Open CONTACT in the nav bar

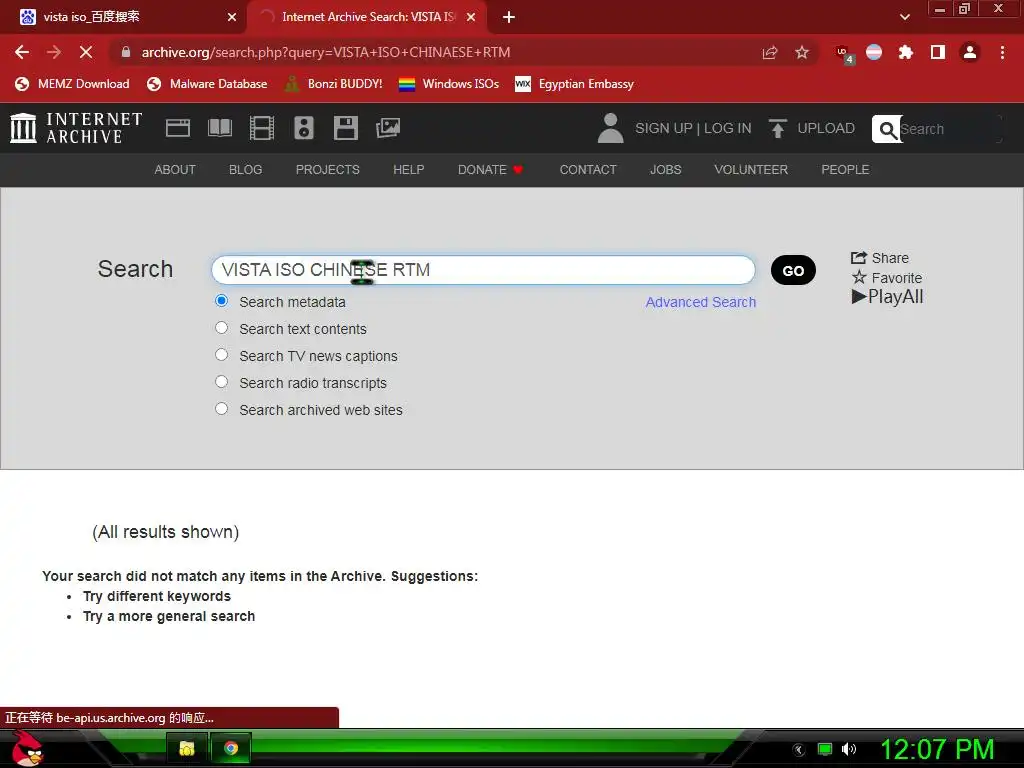(588, 170)
